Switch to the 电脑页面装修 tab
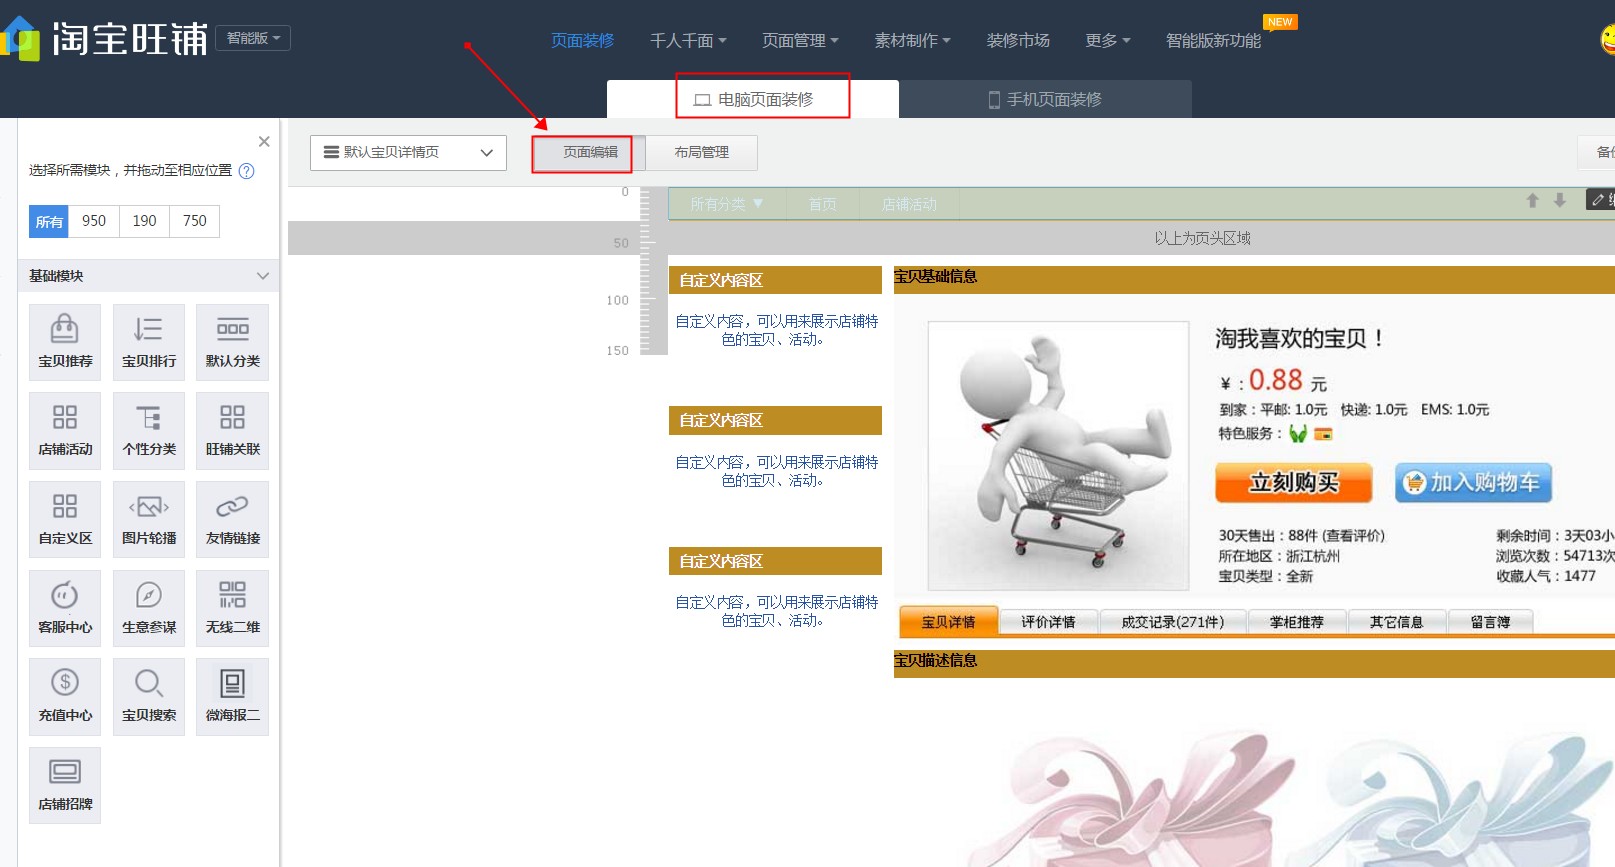1615x867 pixels. 753,99
